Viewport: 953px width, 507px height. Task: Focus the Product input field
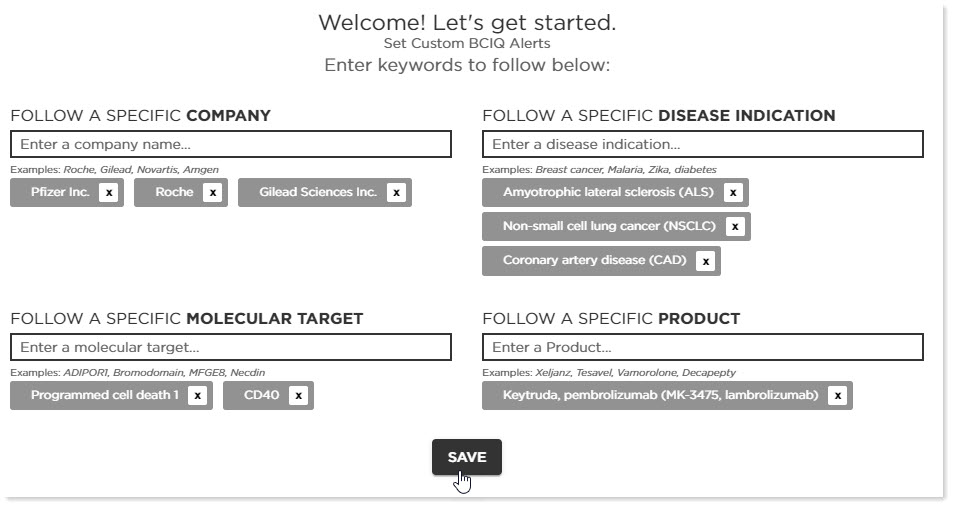click(703, 347)
